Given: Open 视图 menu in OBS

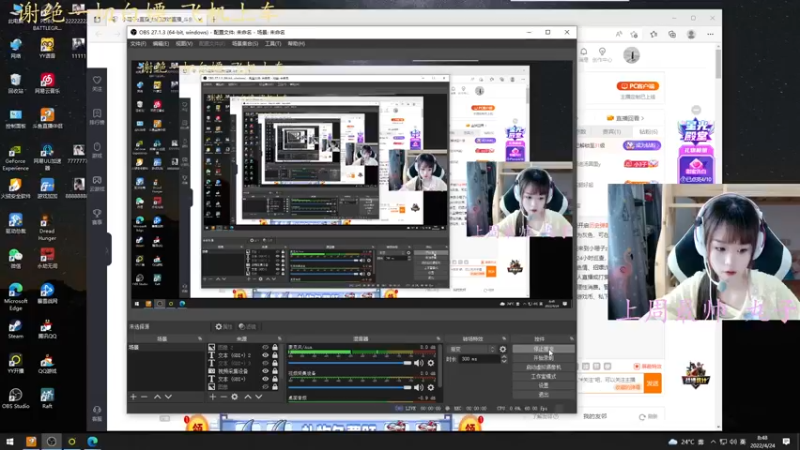Looking at the screenshot, I should tap(184, 44).
